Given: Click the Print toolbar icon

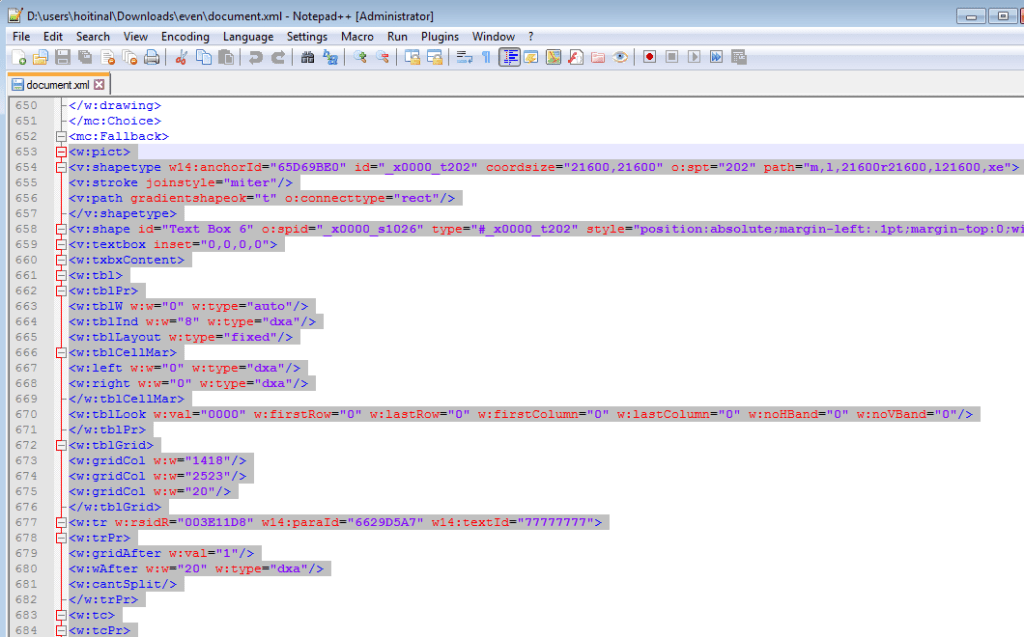Looking at the screenshot, I should click(x=152, y=58).
